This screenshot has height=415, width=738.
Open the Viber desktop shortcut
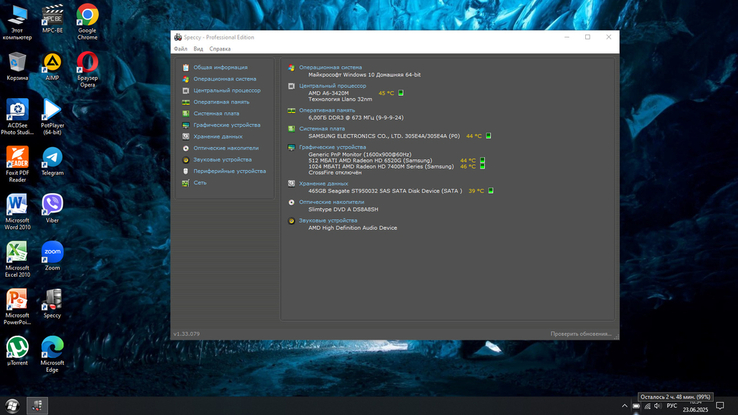[52, 208]
